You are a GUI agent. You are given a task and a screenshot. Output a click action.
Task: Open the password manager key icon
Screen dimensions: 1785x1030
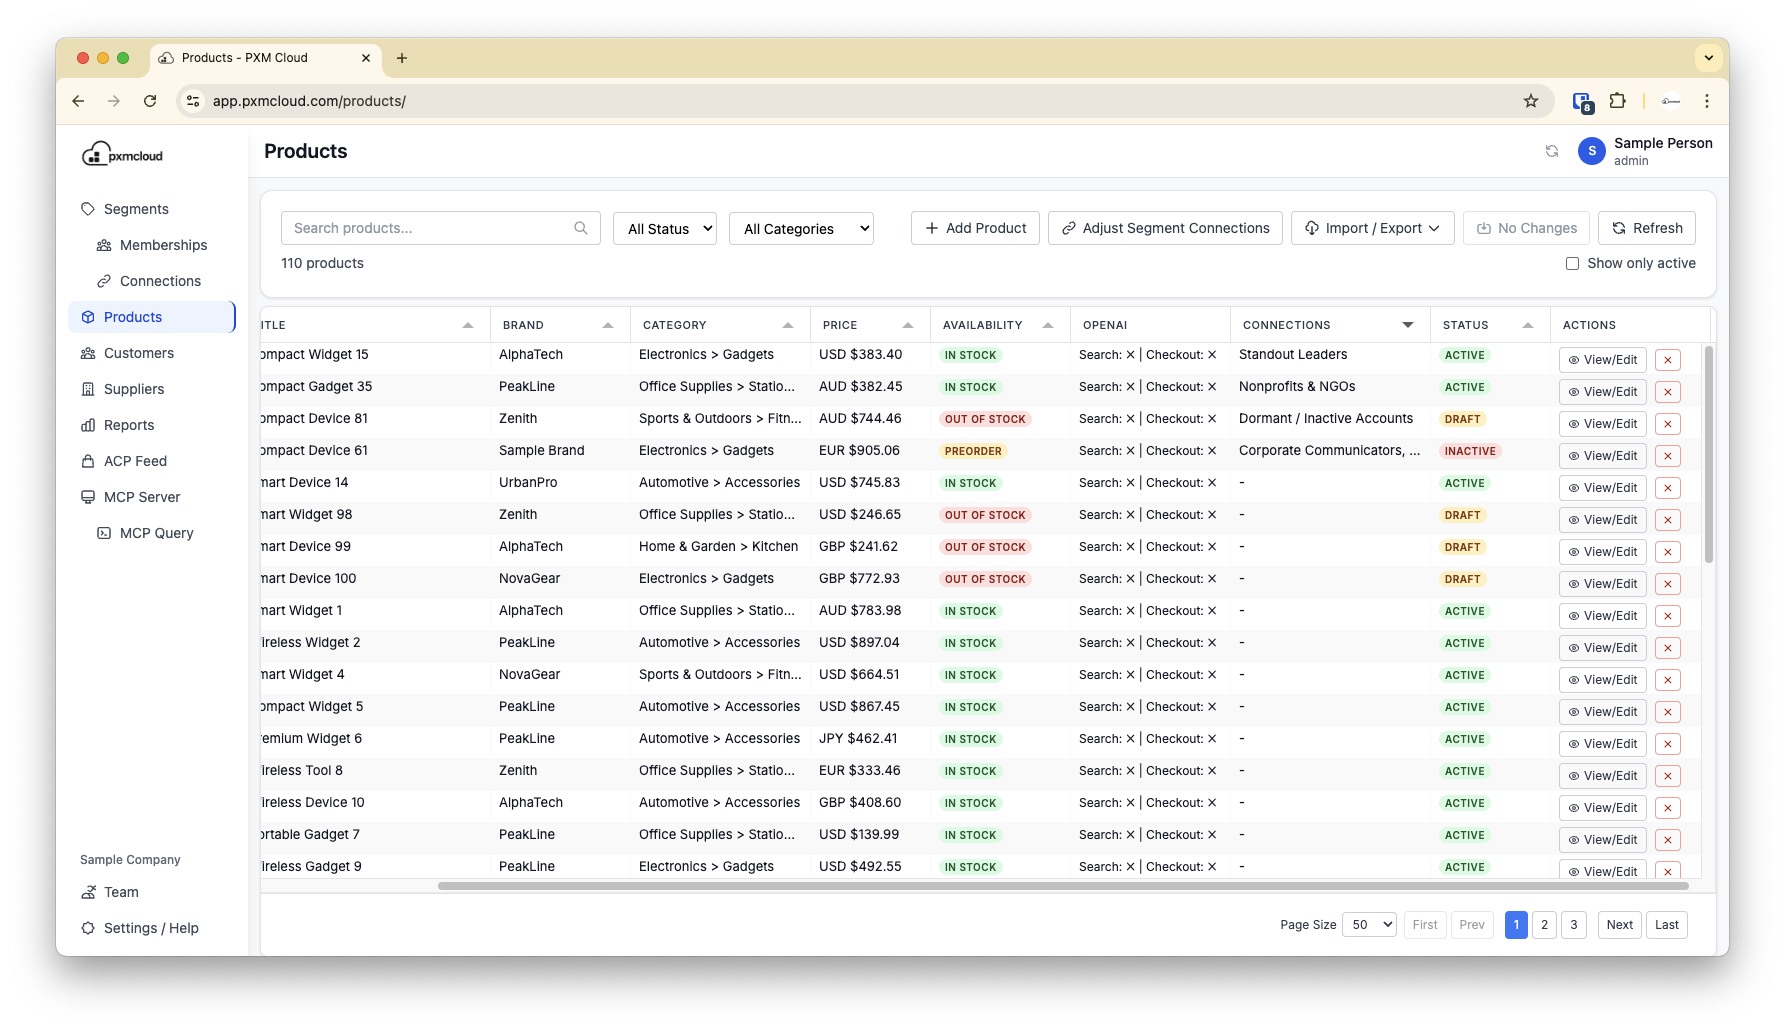pos(1671,101)
